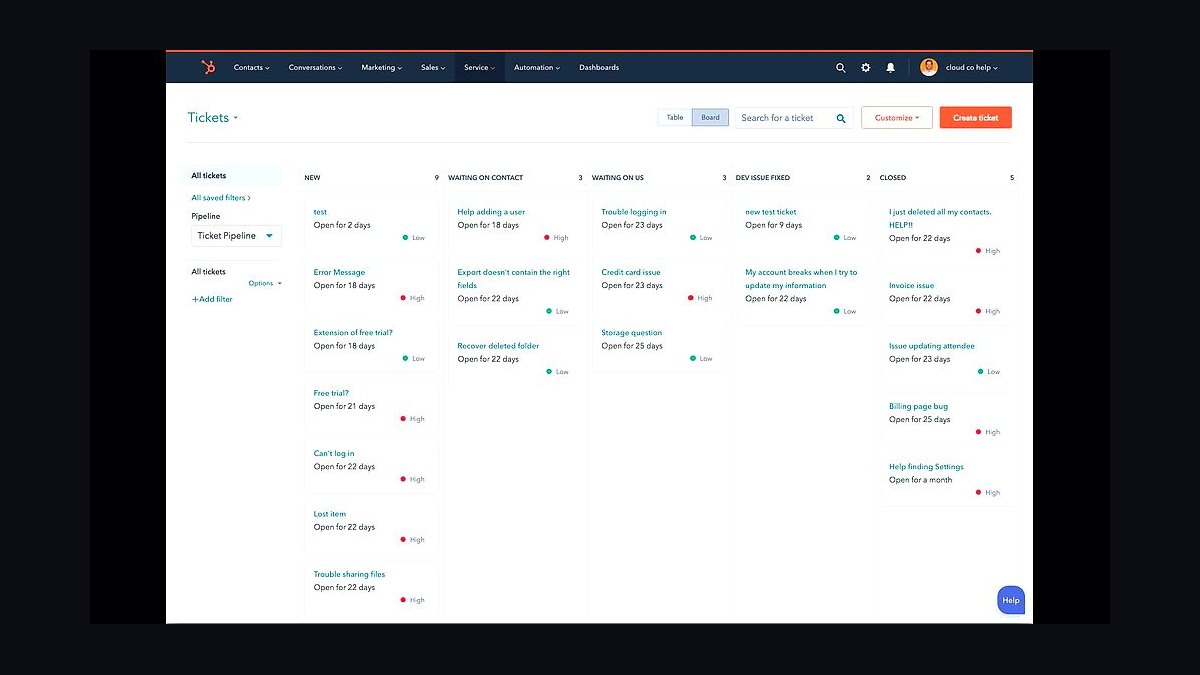Open the Billing page bug ticket
1200x675 pixels.
pos(919,407)
